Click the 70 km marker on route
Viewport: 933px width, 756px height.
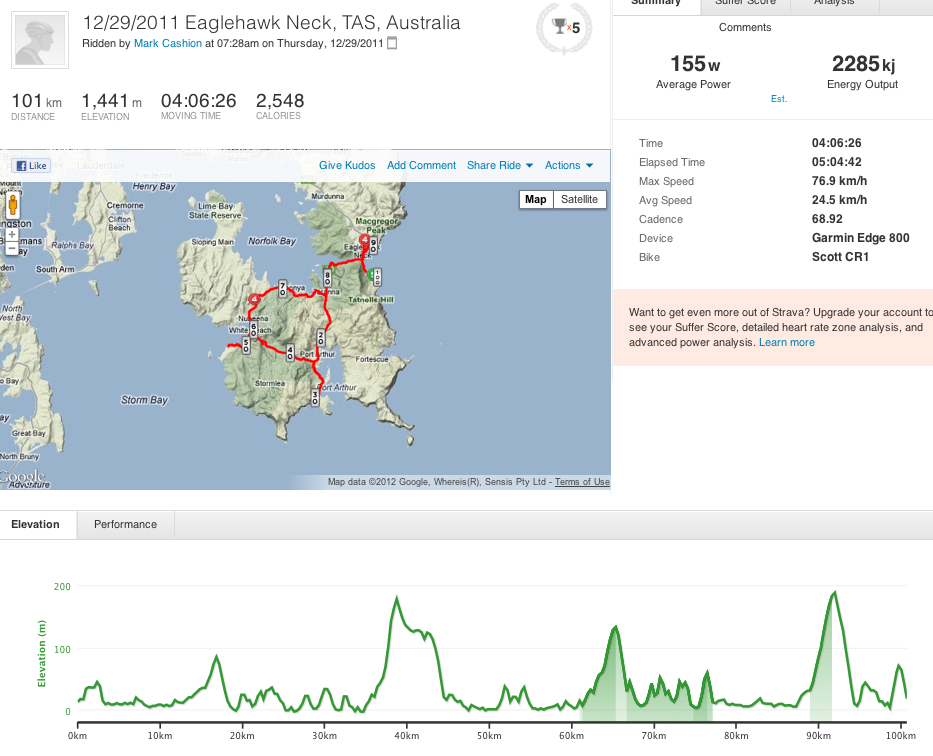point(283,289)
